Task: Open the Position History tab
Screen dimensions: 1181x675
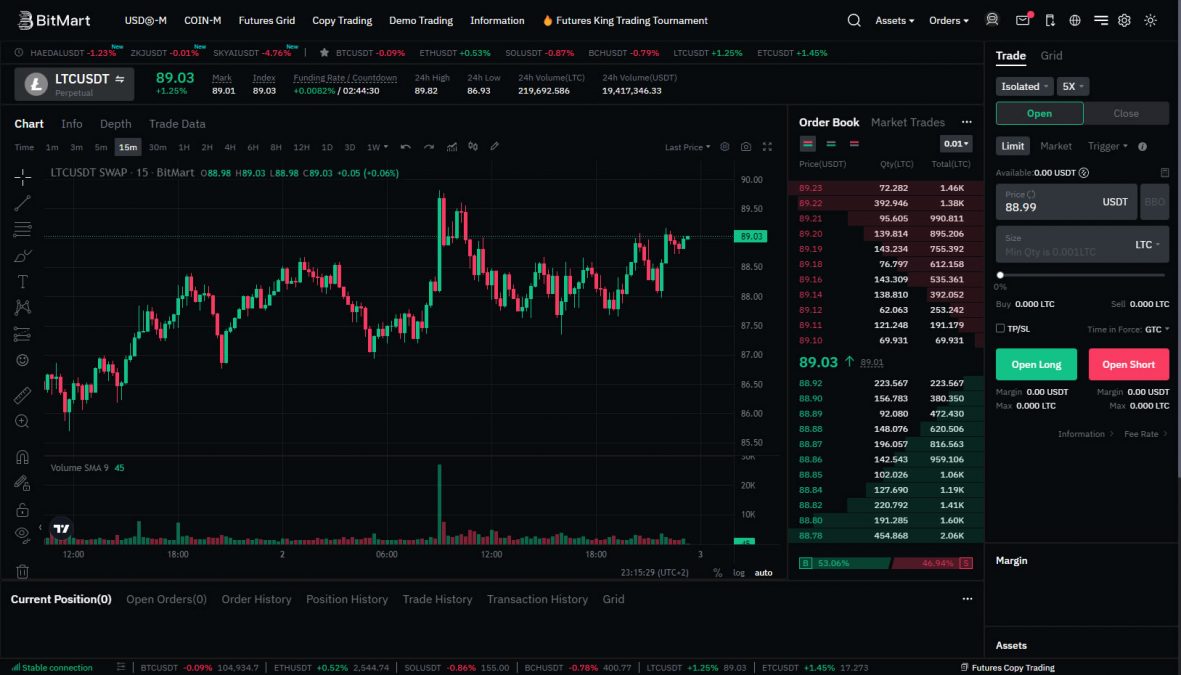Action: tap(346, 599)
